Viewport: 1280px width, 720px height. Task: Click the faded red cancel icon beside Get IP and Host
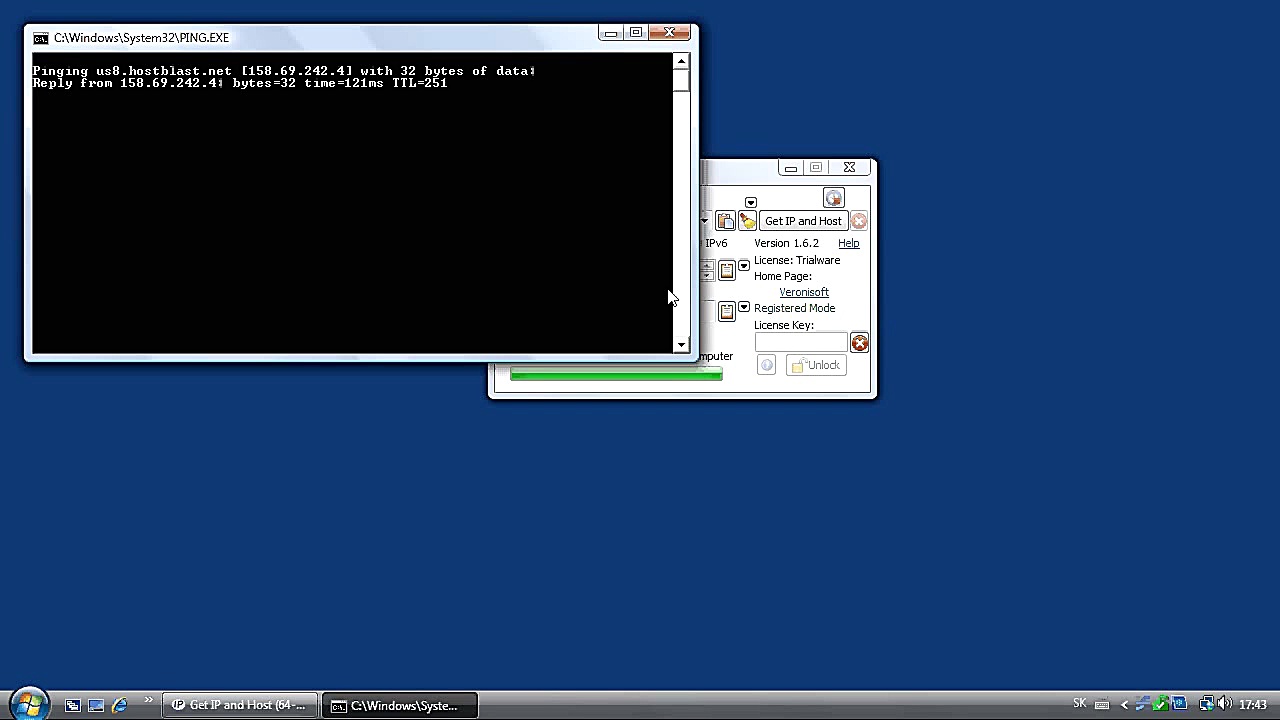click(x=859, y=221)
